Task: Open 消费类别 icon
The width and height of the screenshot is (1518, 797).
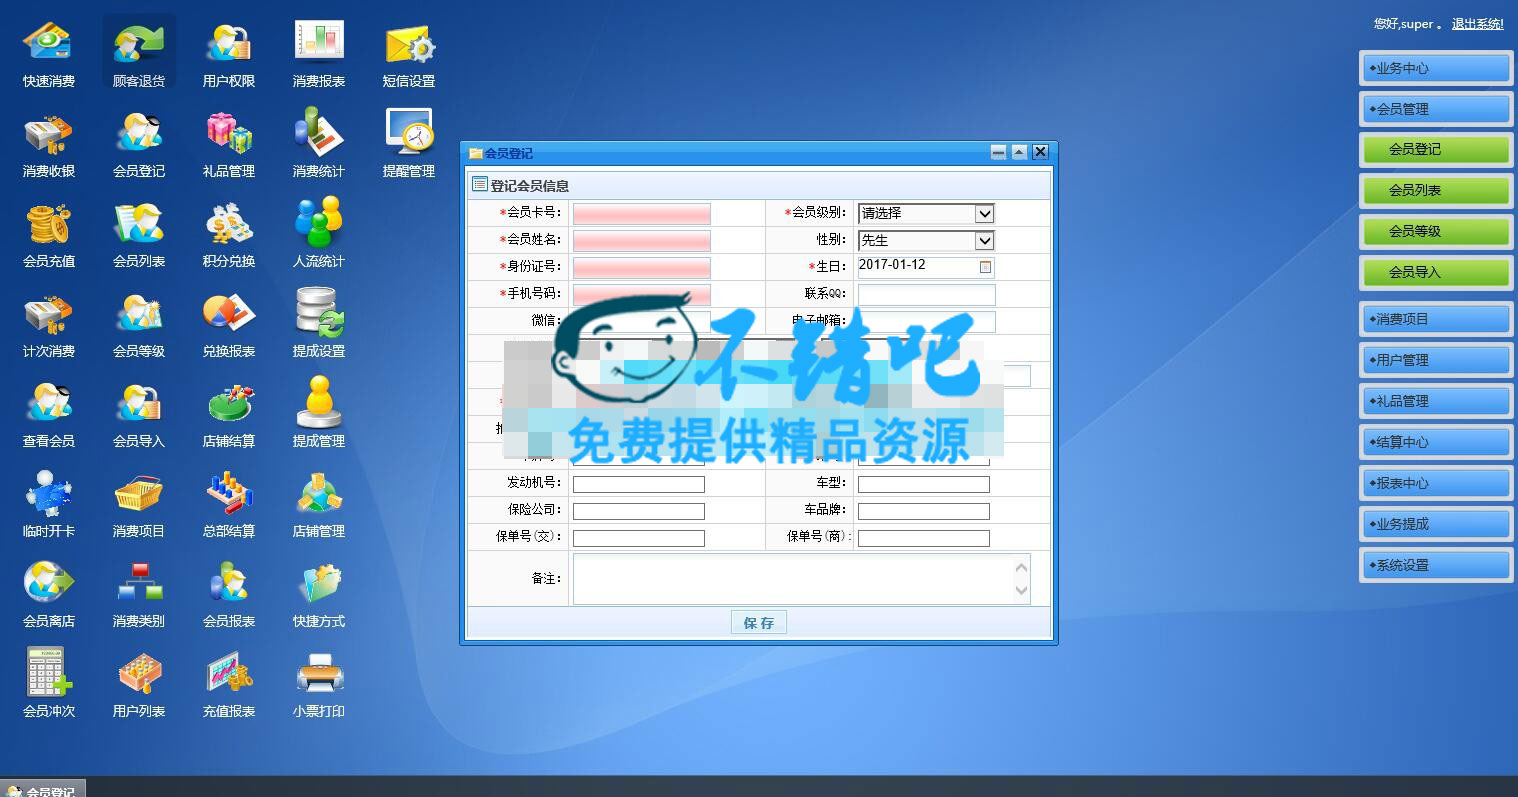Action: tap(138, 595)
